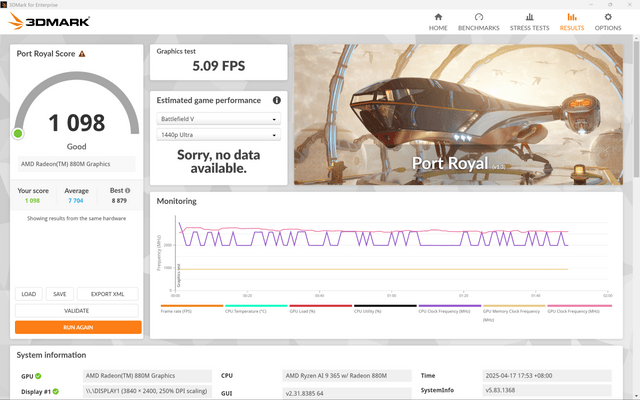The height and width of the screenshot is (400, 640).
Task: Open the 1440p Ultra resolution dropdown
Action: click(x=217, y=135)
